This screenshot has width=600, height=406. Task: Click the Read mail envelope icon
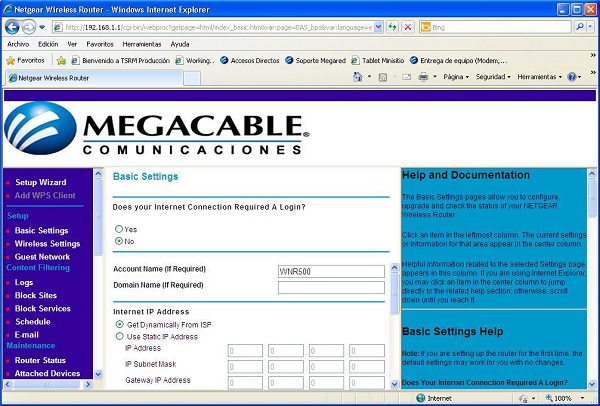[406, 77]
